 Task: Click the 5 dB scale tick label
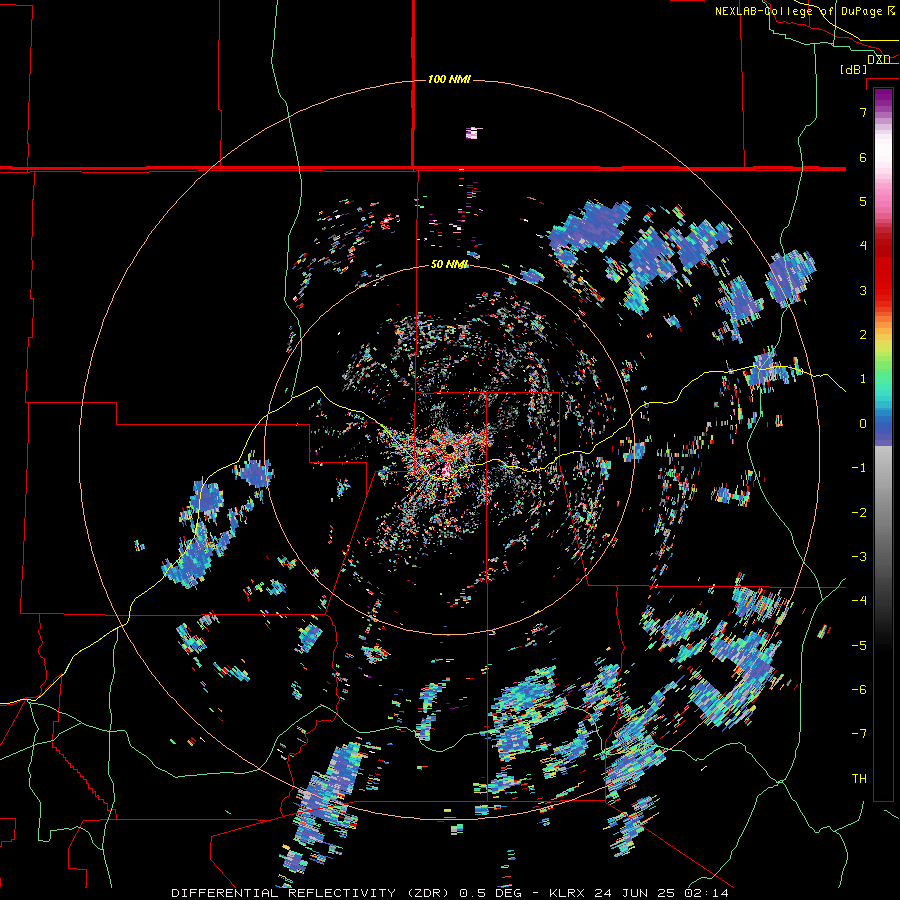click(863, 201)
